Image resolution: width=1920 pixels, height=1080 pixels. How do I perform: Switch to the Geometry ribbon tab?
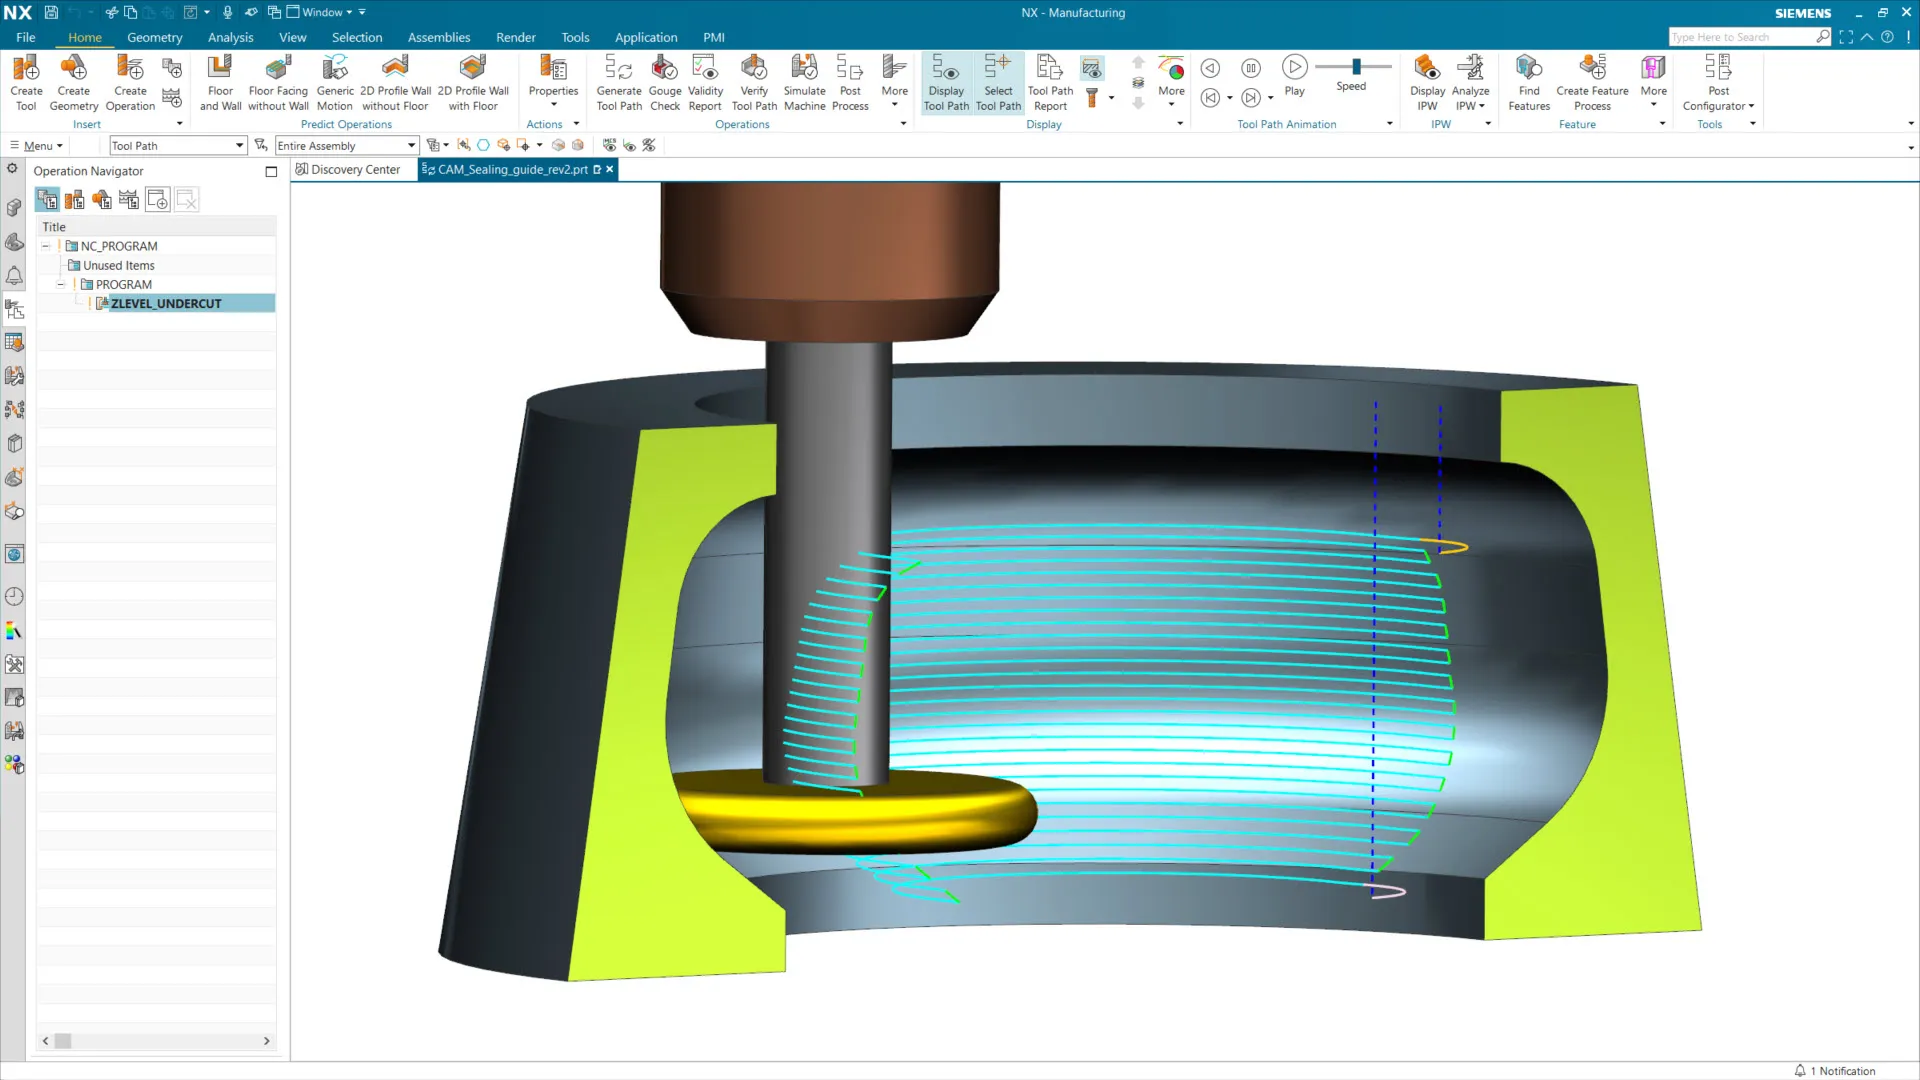[x=154, y=37]
